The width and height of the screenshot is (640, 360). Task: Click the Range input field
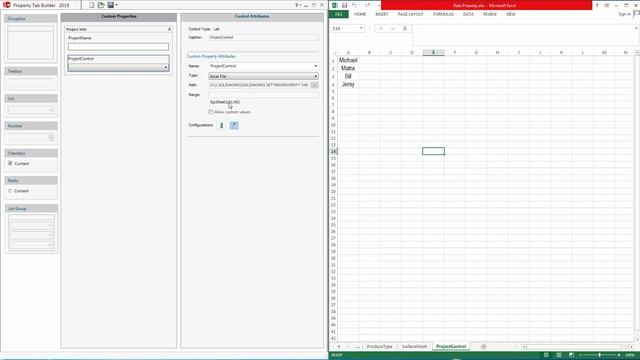[263, 95]
